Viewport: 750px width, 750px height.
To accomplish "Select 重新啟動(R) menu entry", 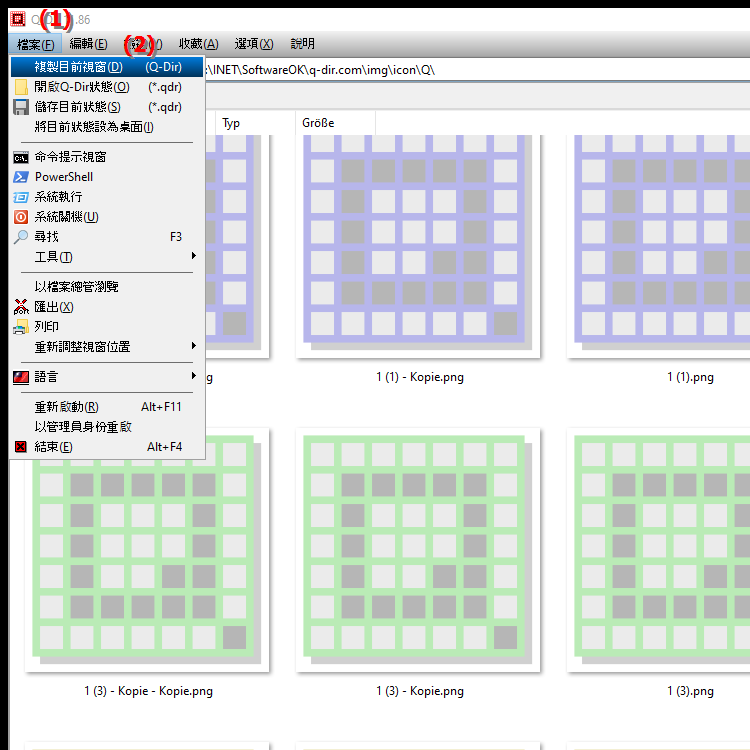I will coord(107,407).
